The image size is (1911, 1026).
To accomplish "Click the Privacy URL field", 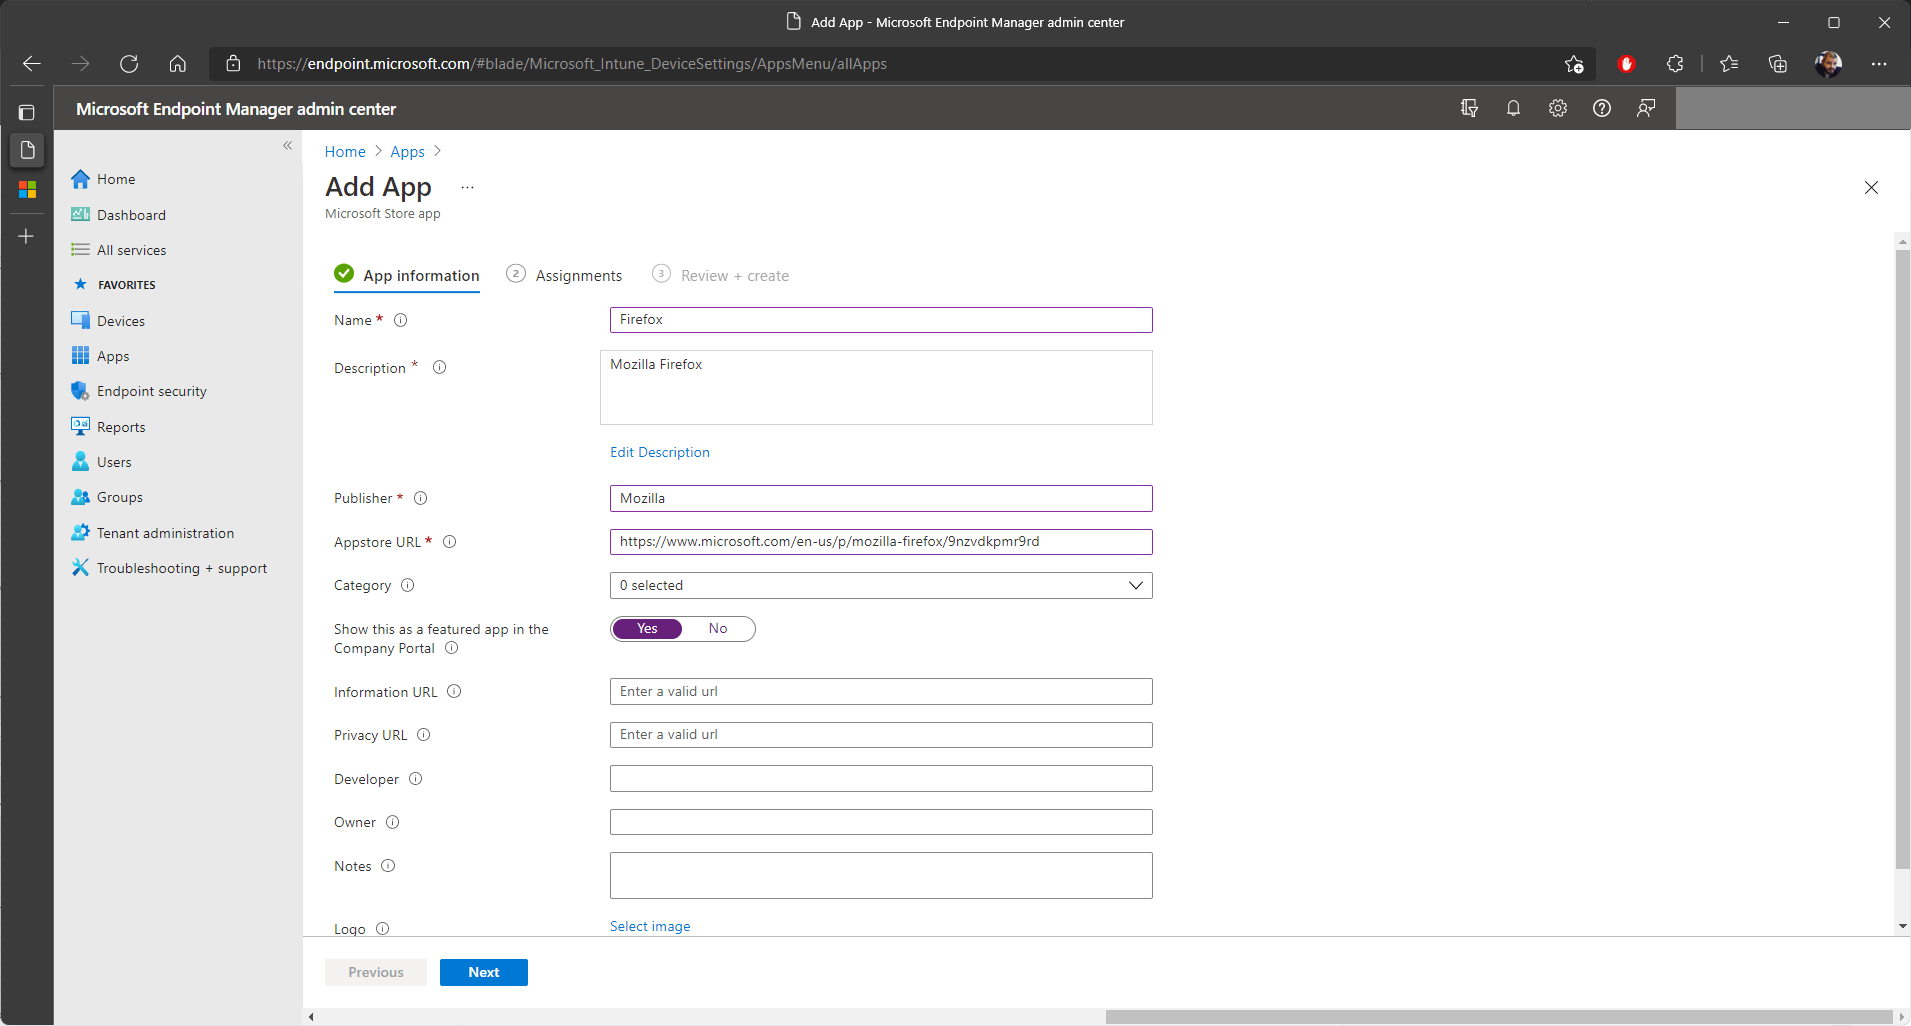I will [881, 735].
